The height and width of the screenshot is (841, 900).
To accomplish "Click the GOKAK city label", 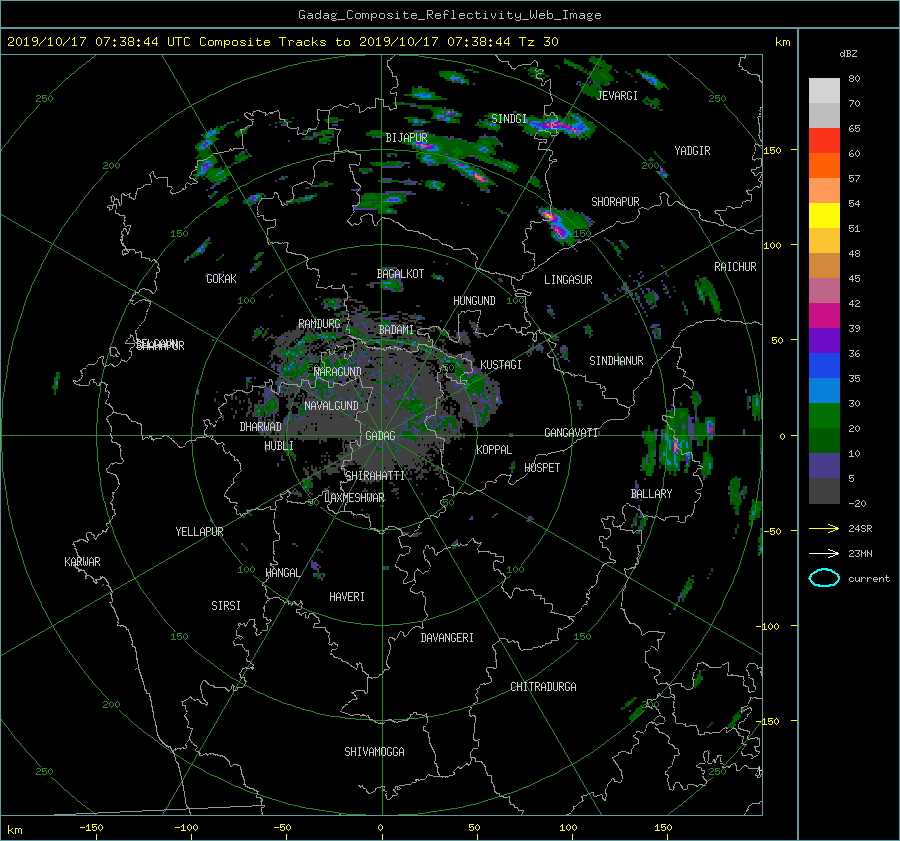I will 222,279.
